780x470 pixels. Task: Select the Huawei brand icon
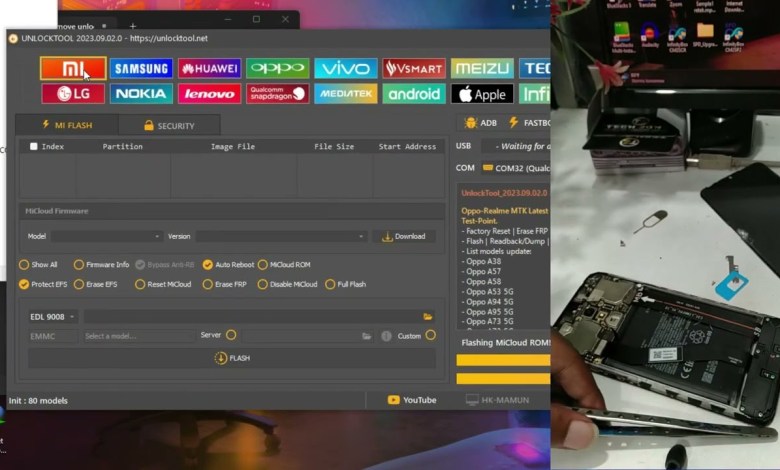(209, 68)
